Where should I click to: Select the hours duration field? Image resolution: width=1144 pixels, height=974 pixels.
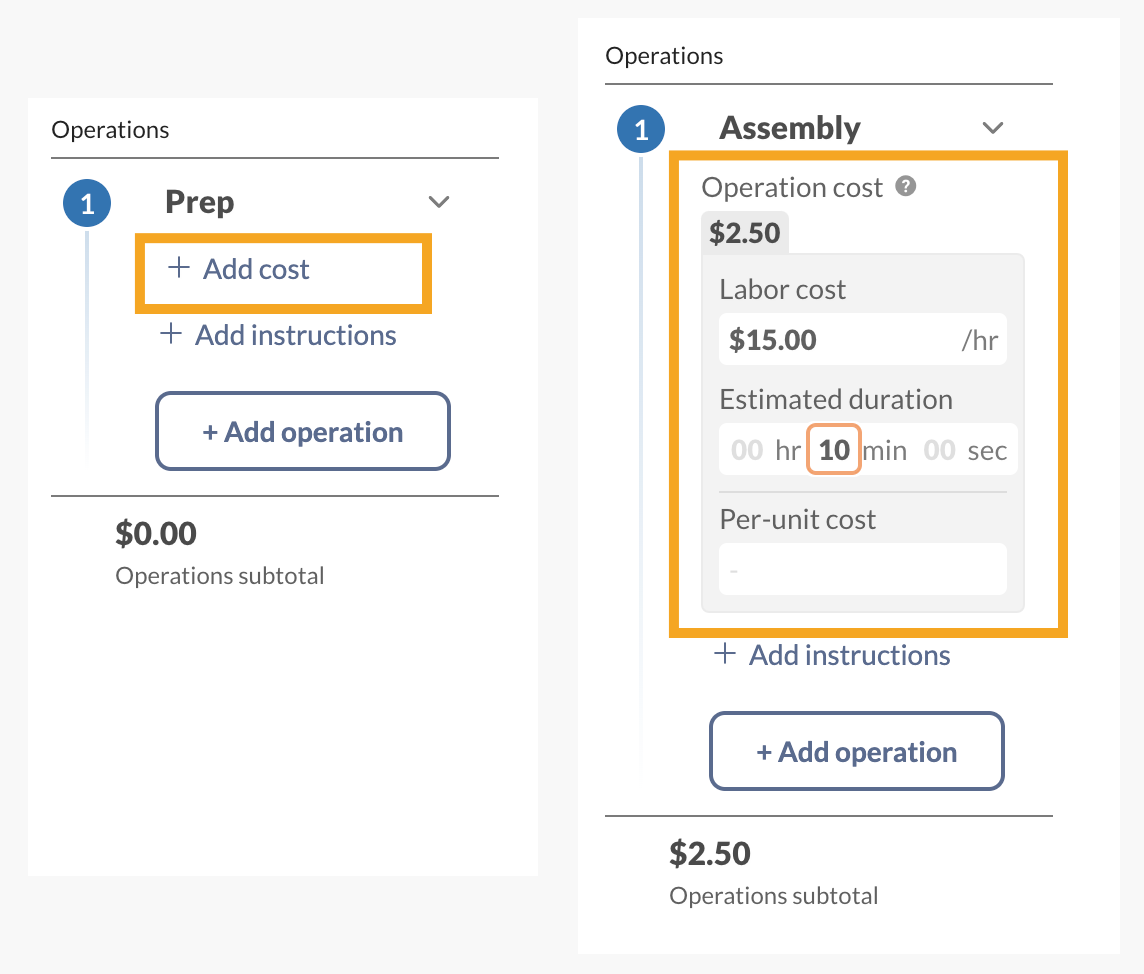tap(747, 450)
